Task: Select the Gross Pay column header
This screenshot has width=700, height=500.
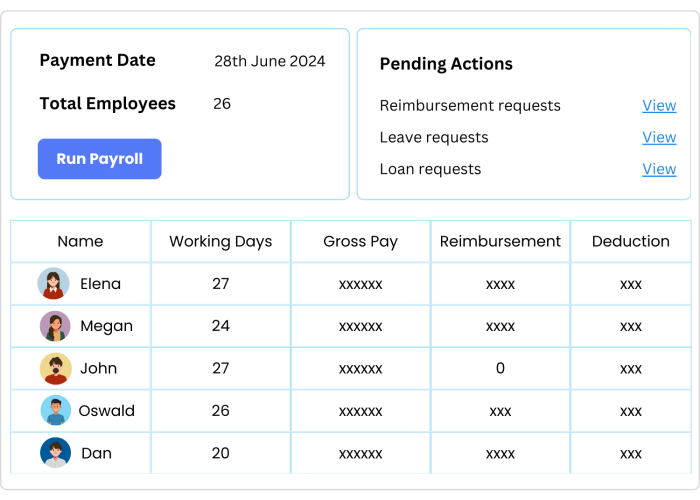Action: [x=360, y=242]
